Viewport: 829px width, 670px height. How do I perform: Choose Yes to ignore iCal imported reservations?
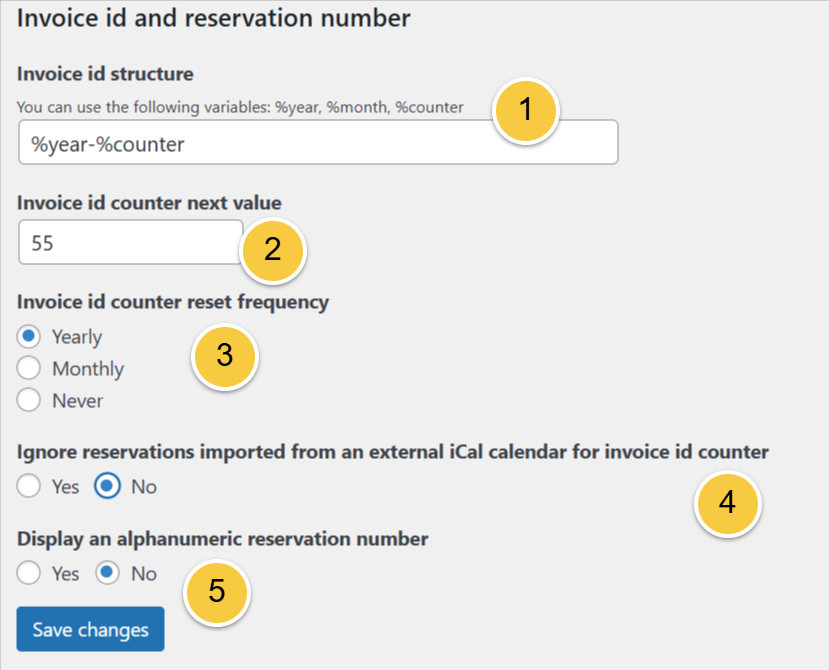[29, 487]
